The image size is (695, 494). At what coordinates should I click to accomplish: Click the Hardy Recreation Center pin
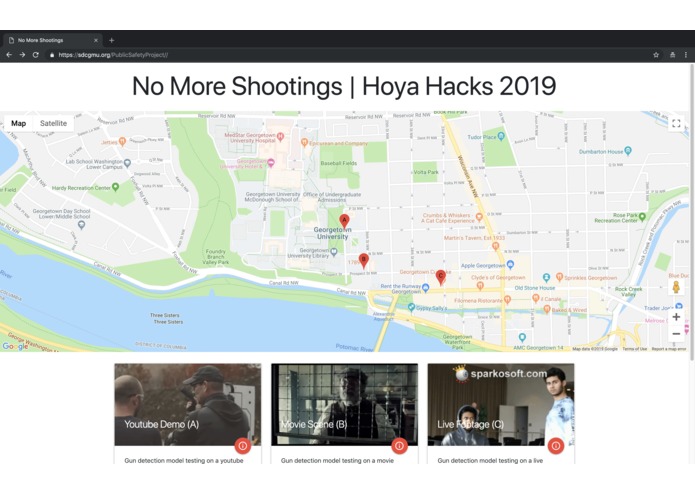(116, 187)
